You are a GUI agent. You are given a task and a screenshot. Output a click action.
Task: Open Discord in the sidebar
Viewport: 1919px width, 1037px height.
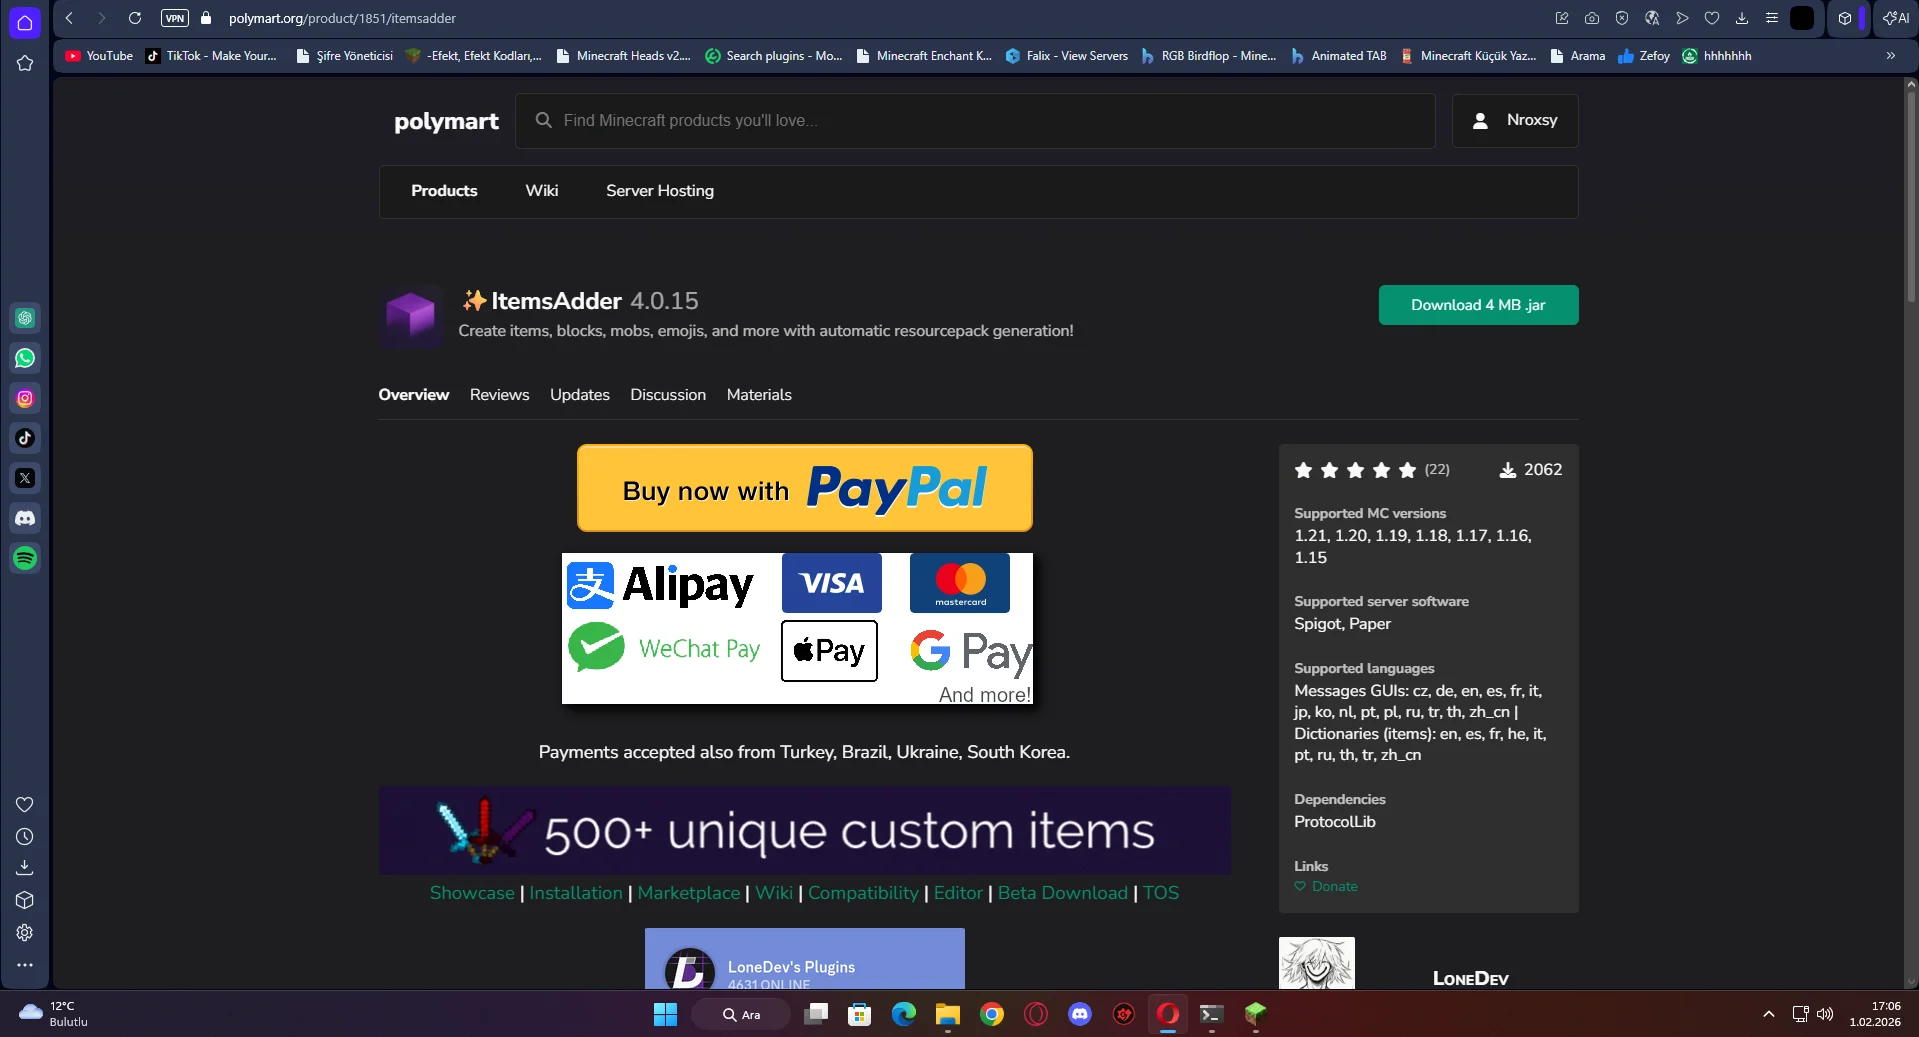[25, 518]
